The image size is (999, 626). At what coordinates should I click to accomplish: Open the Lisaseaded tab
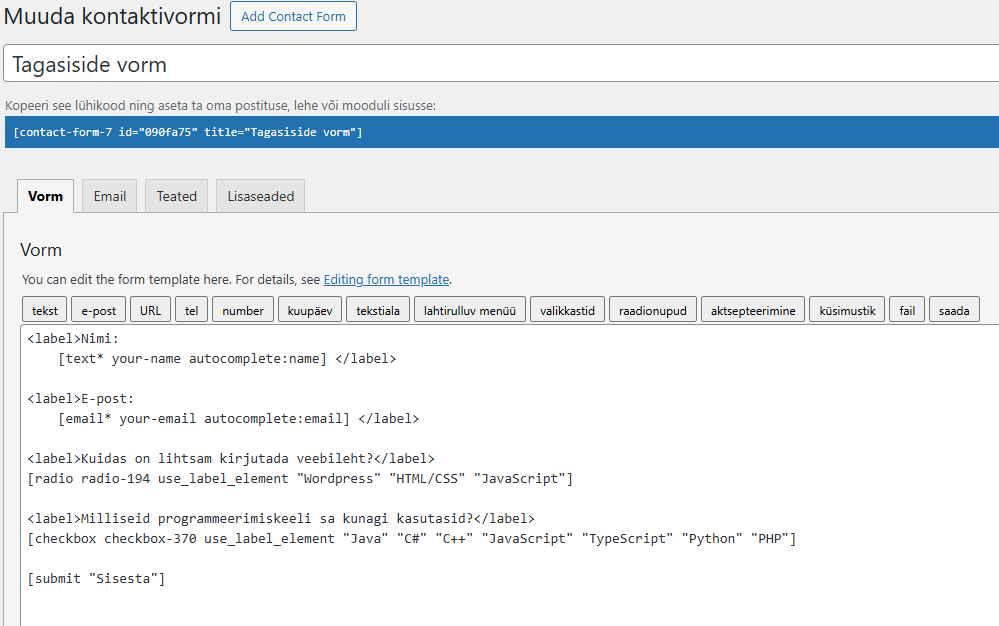tap(260, 196)
